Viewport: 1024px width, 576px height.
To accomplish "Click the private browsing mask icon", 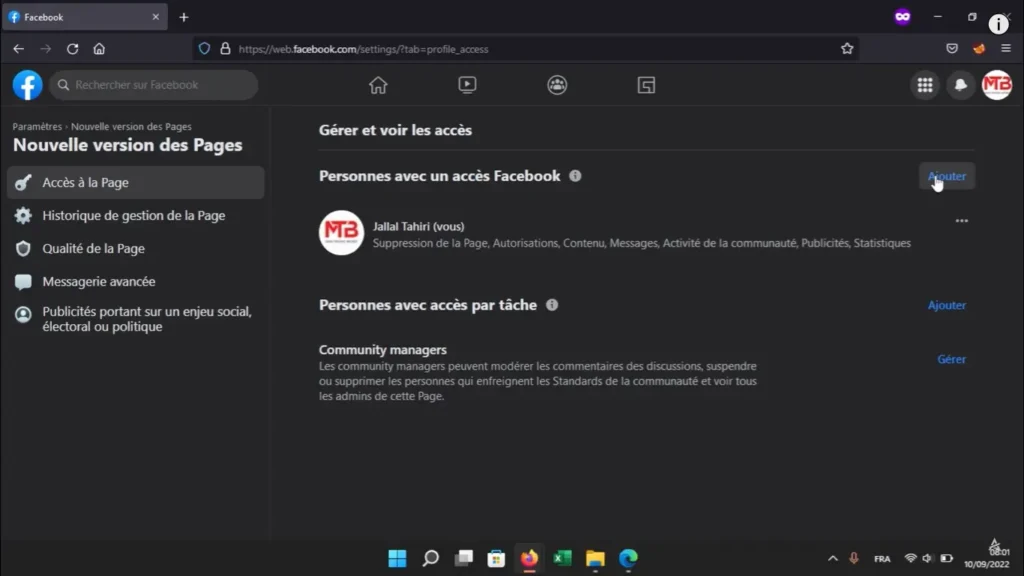I will point(903,17).
